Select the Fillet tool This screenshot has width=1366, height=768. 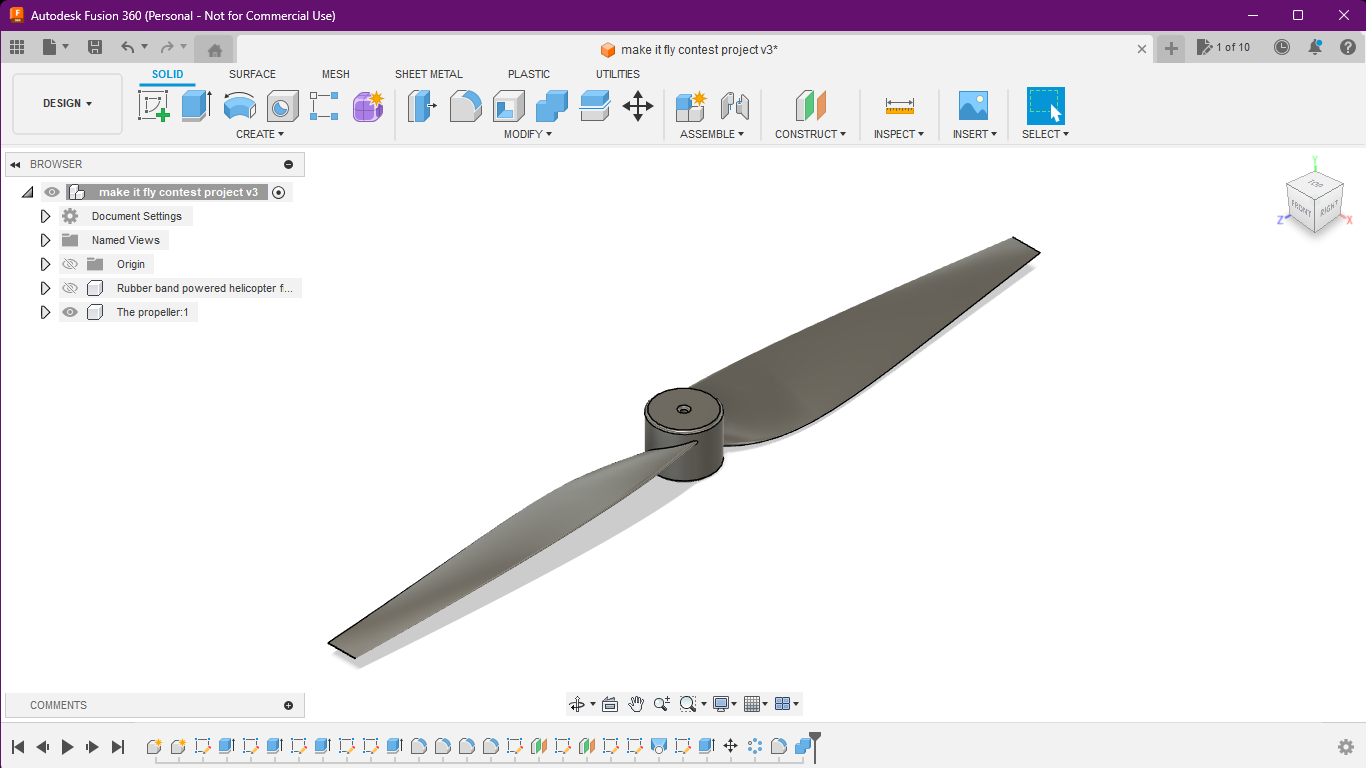tap(466, 105)
